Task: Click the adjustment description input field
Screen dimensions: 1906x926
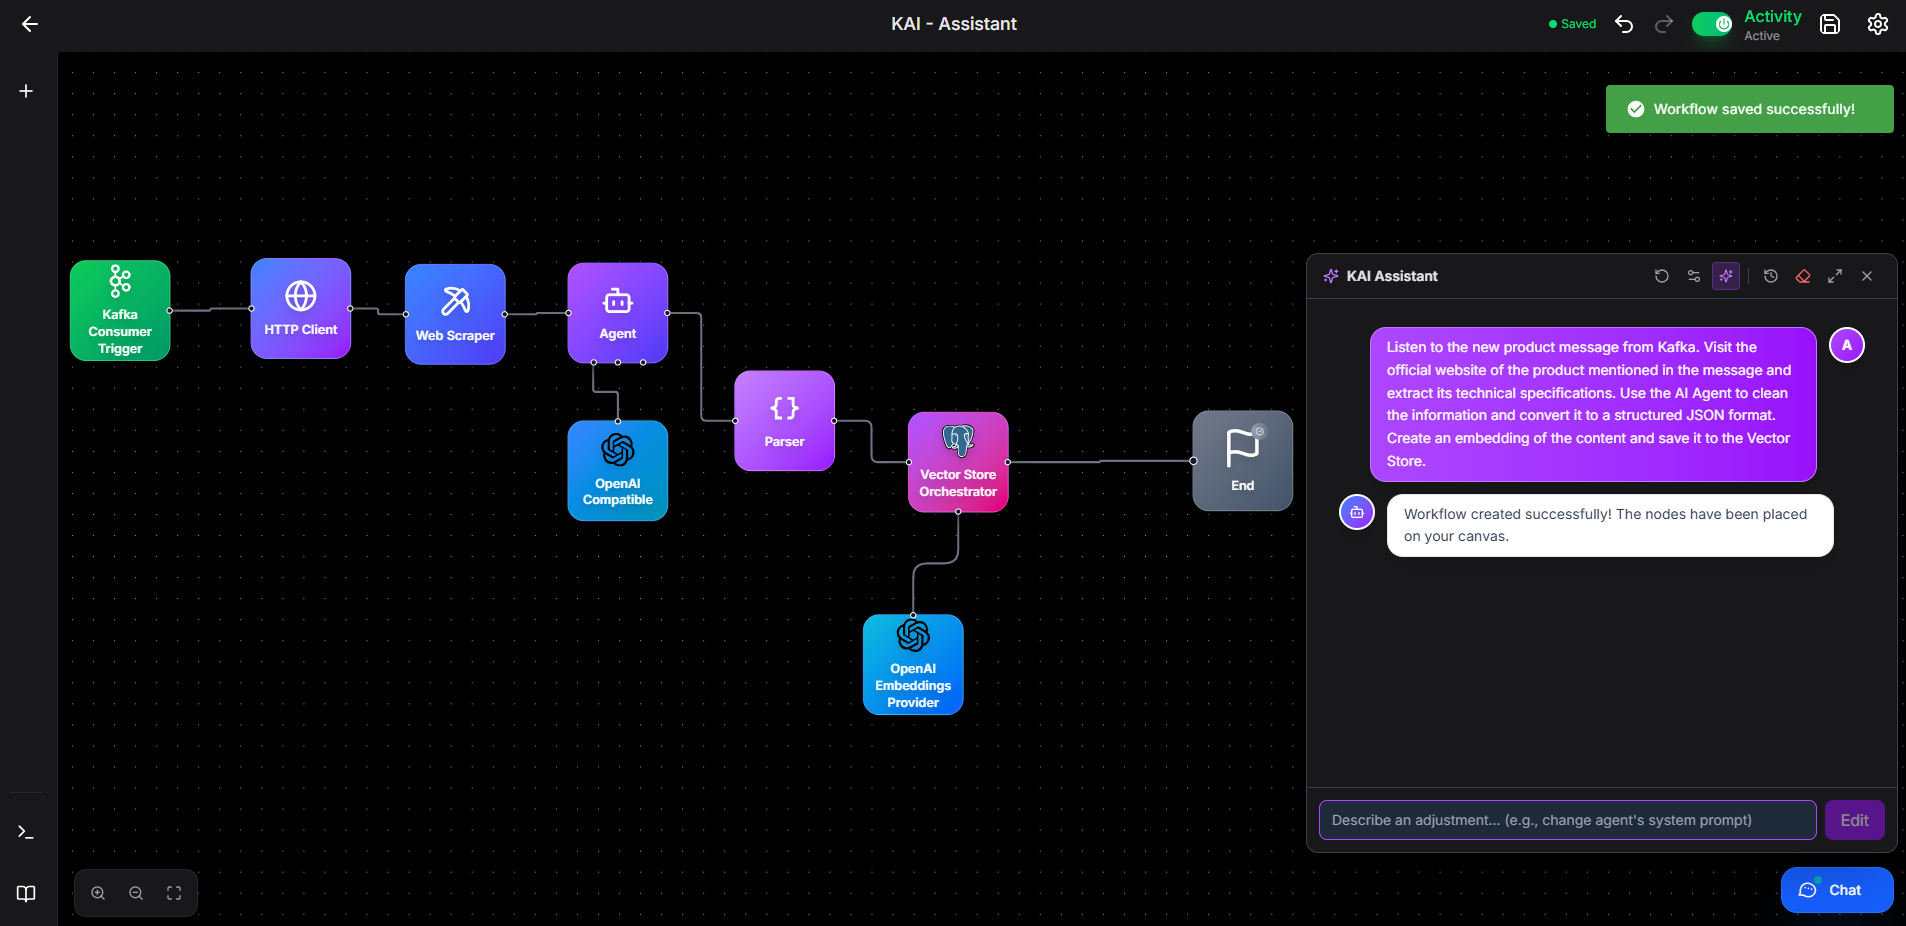Action: tap(1568, 820)
